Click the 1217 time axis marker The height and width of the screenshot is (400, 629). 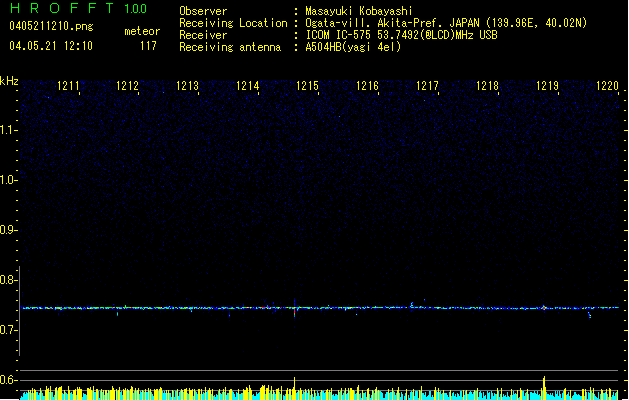427,86
